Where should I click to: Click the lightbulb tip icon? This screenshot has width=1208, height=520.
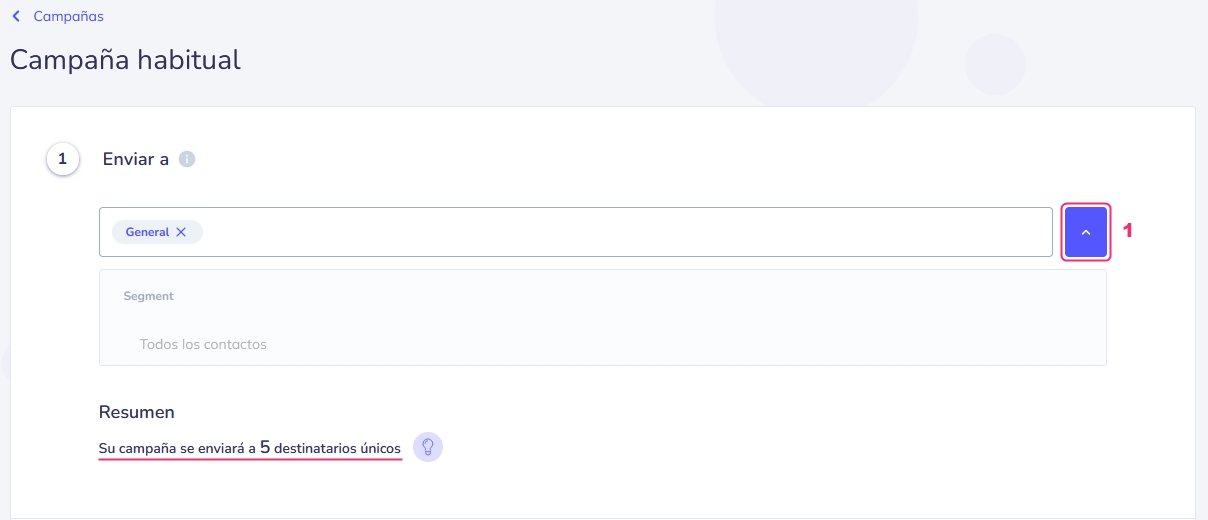click(428, 447)
